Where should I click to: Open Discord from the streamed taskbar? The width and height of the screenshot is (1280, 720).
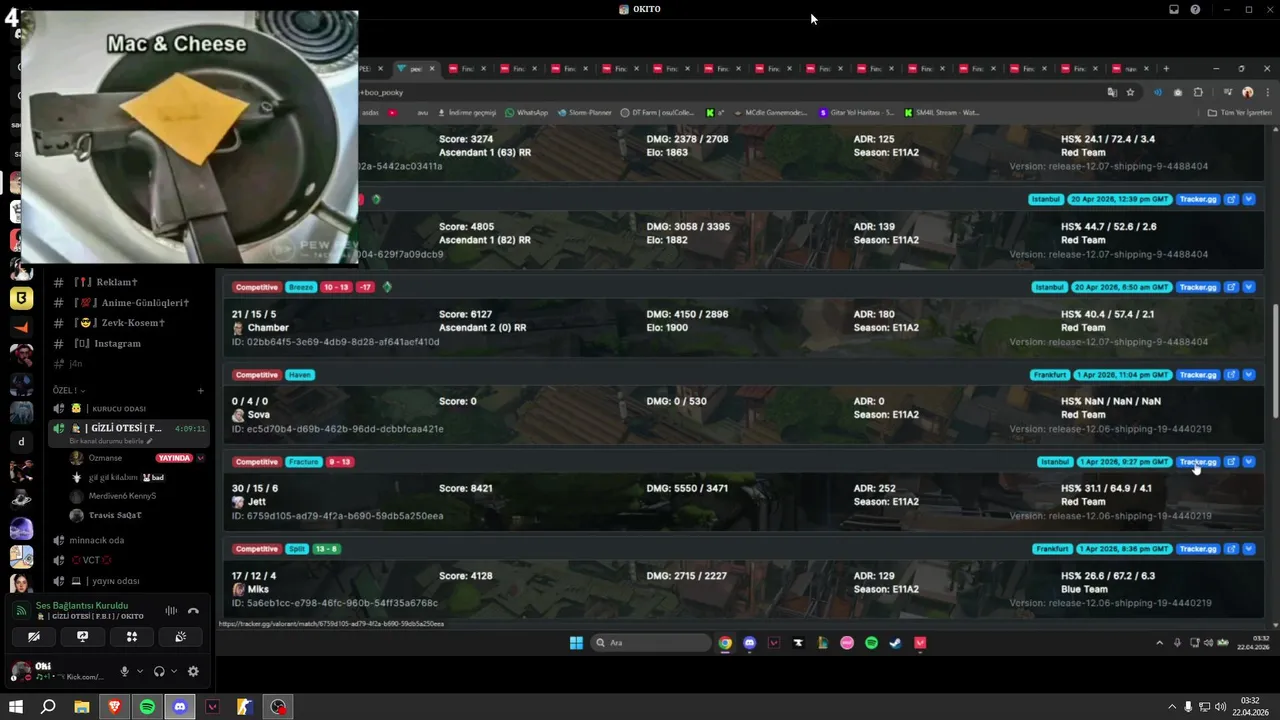749,643
